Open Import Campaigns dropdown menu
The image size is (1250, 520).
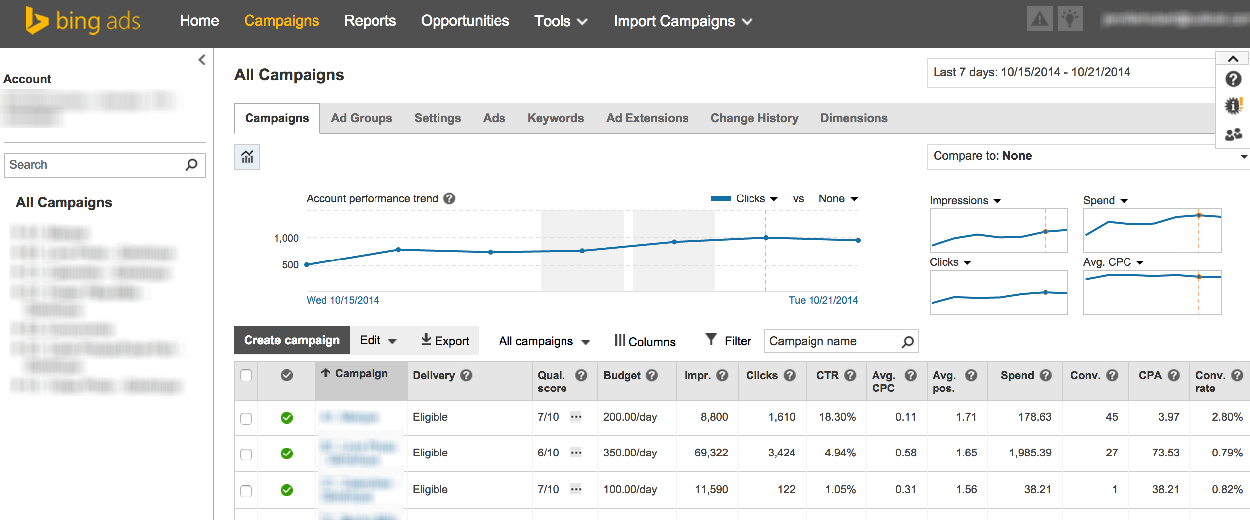[684, 20]
